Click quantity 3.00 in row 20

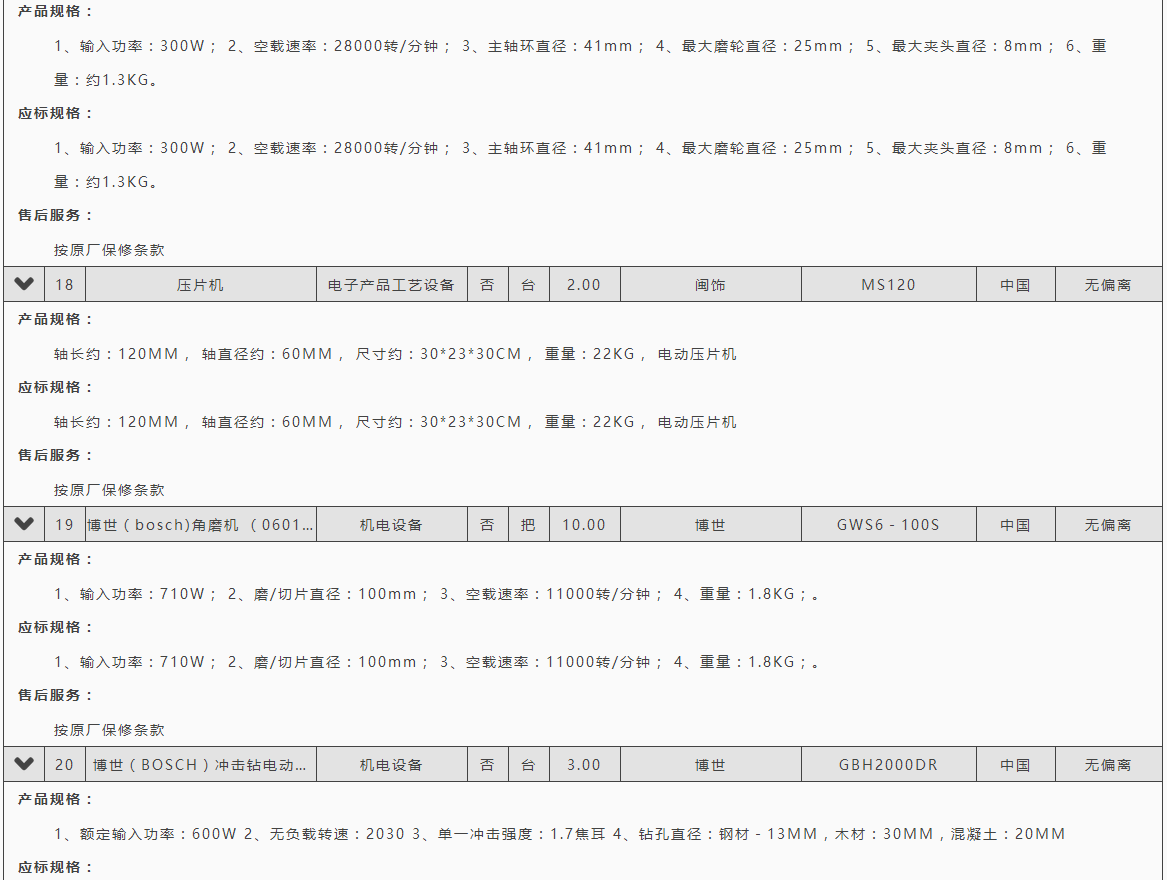[x=584, y=765]
